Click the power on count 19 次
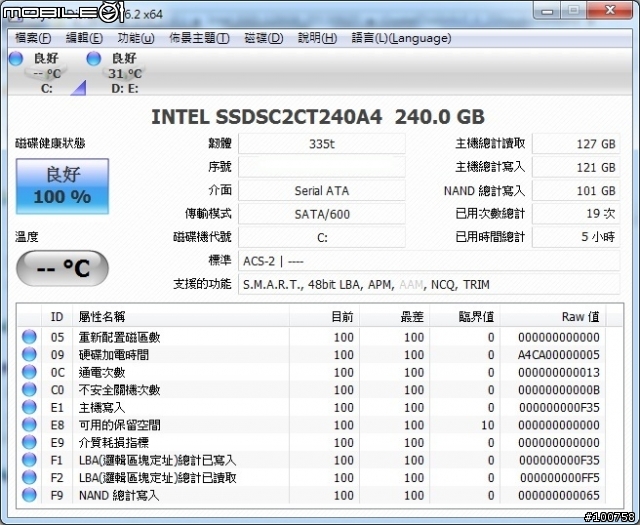Viewport: 640px width, 525px height. (576, 214)
